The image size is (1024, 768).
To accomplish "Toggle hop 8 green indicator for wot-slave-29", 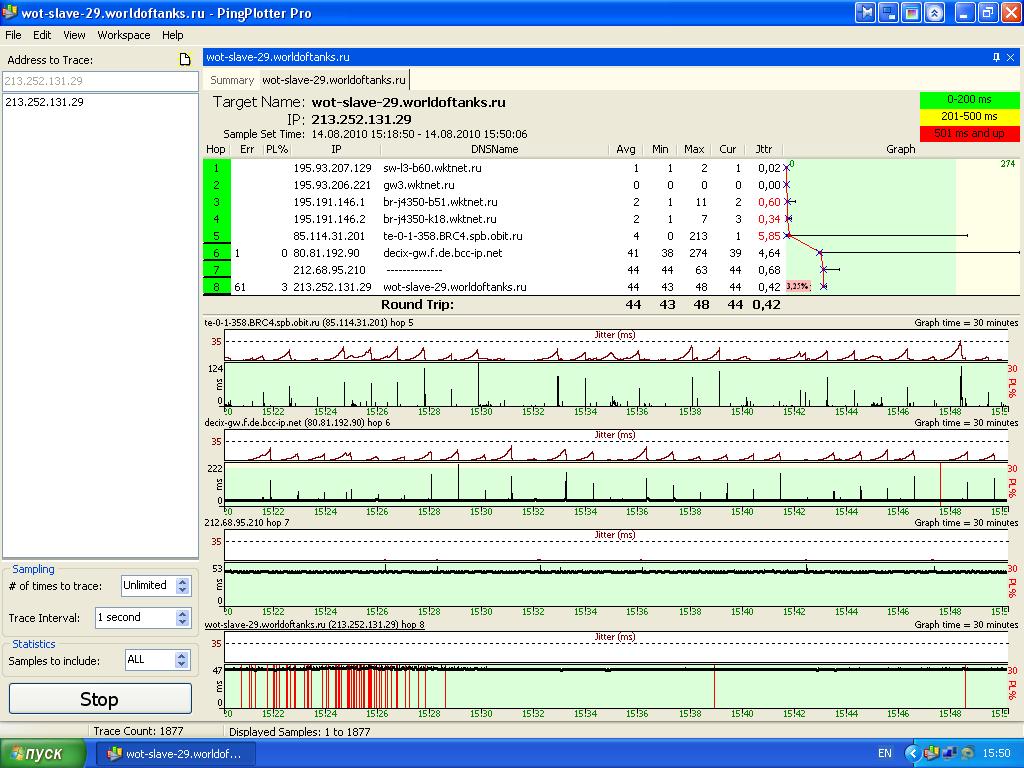I will point(216,287).
